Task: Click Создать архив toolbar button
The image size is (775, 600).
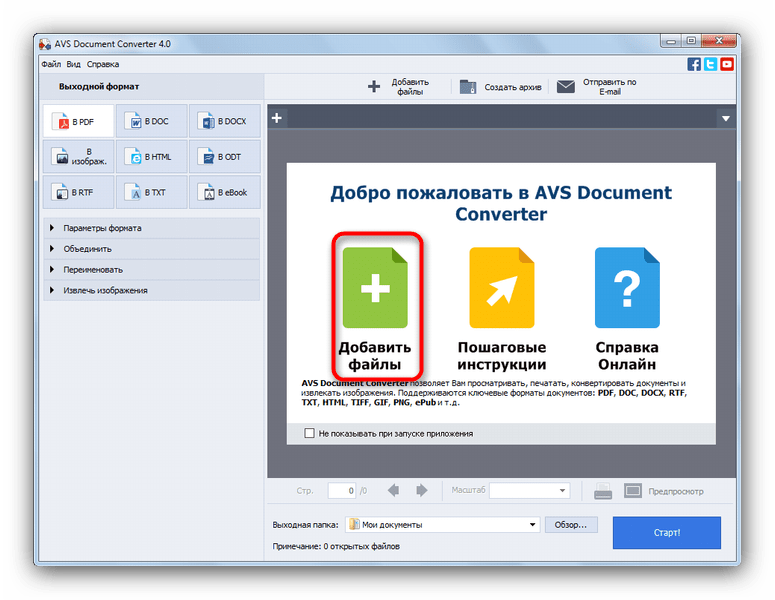Action: coord(501,87)
